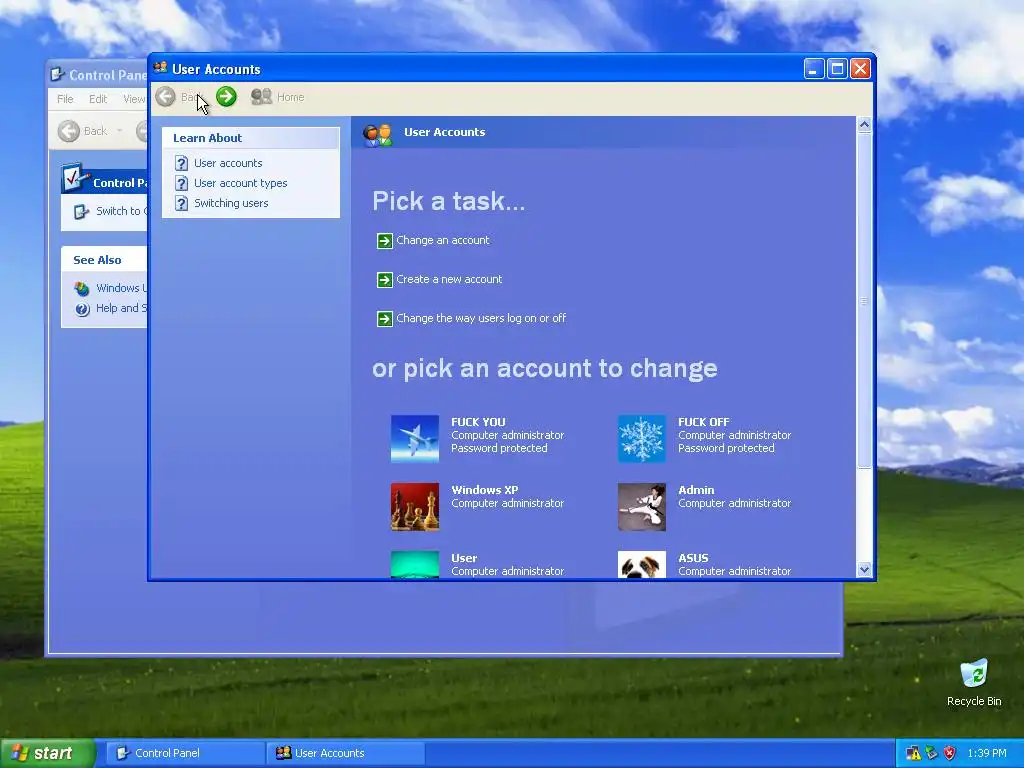The width and height of the screenshot is (1024, 768).
Task: Open the Admin account name
Action: pos(696,490)
